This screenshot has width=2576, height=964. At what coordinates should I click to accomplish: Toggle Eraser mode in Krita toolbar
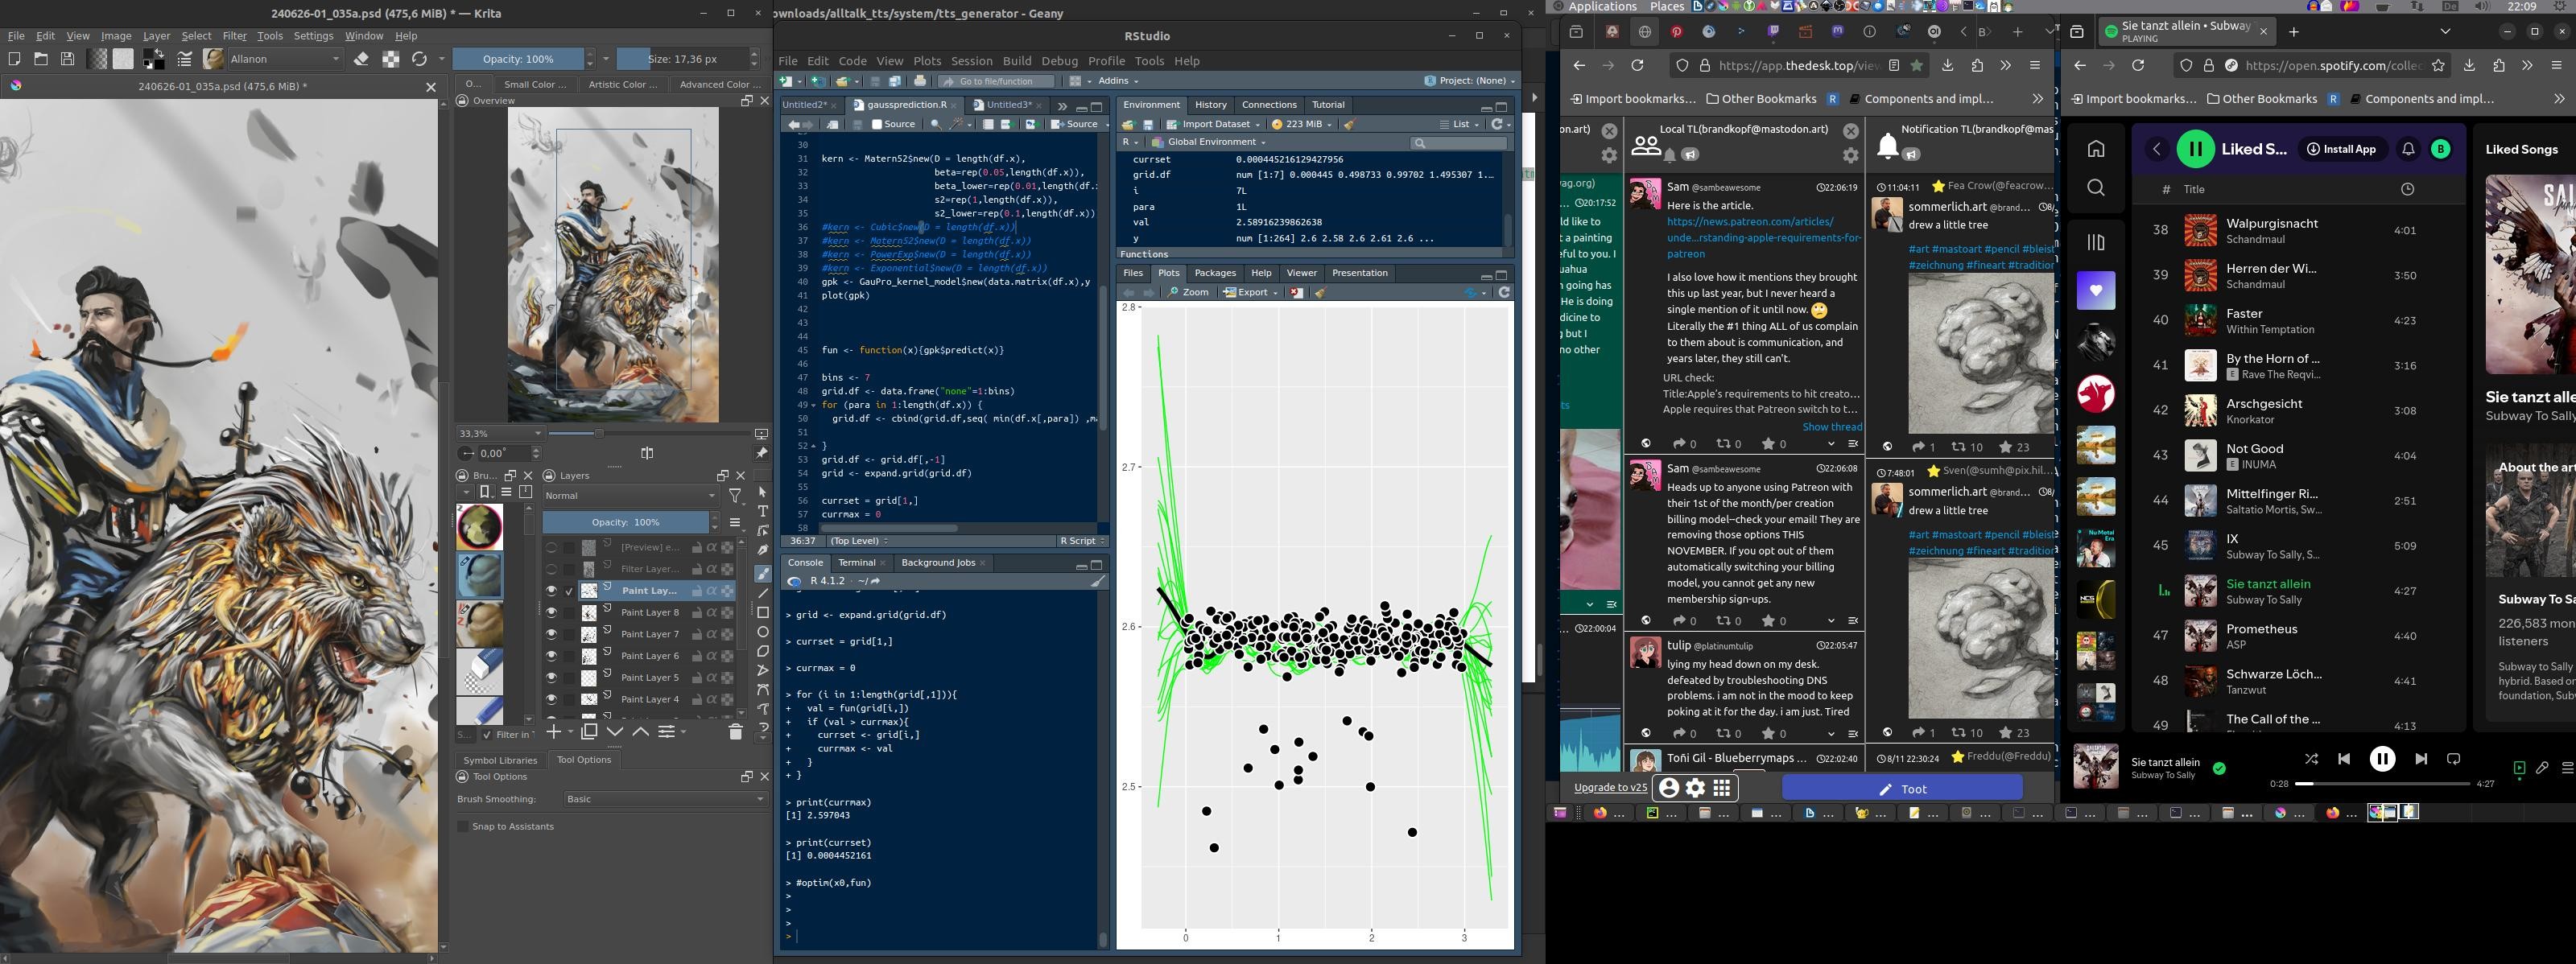[x=362, y=59]
